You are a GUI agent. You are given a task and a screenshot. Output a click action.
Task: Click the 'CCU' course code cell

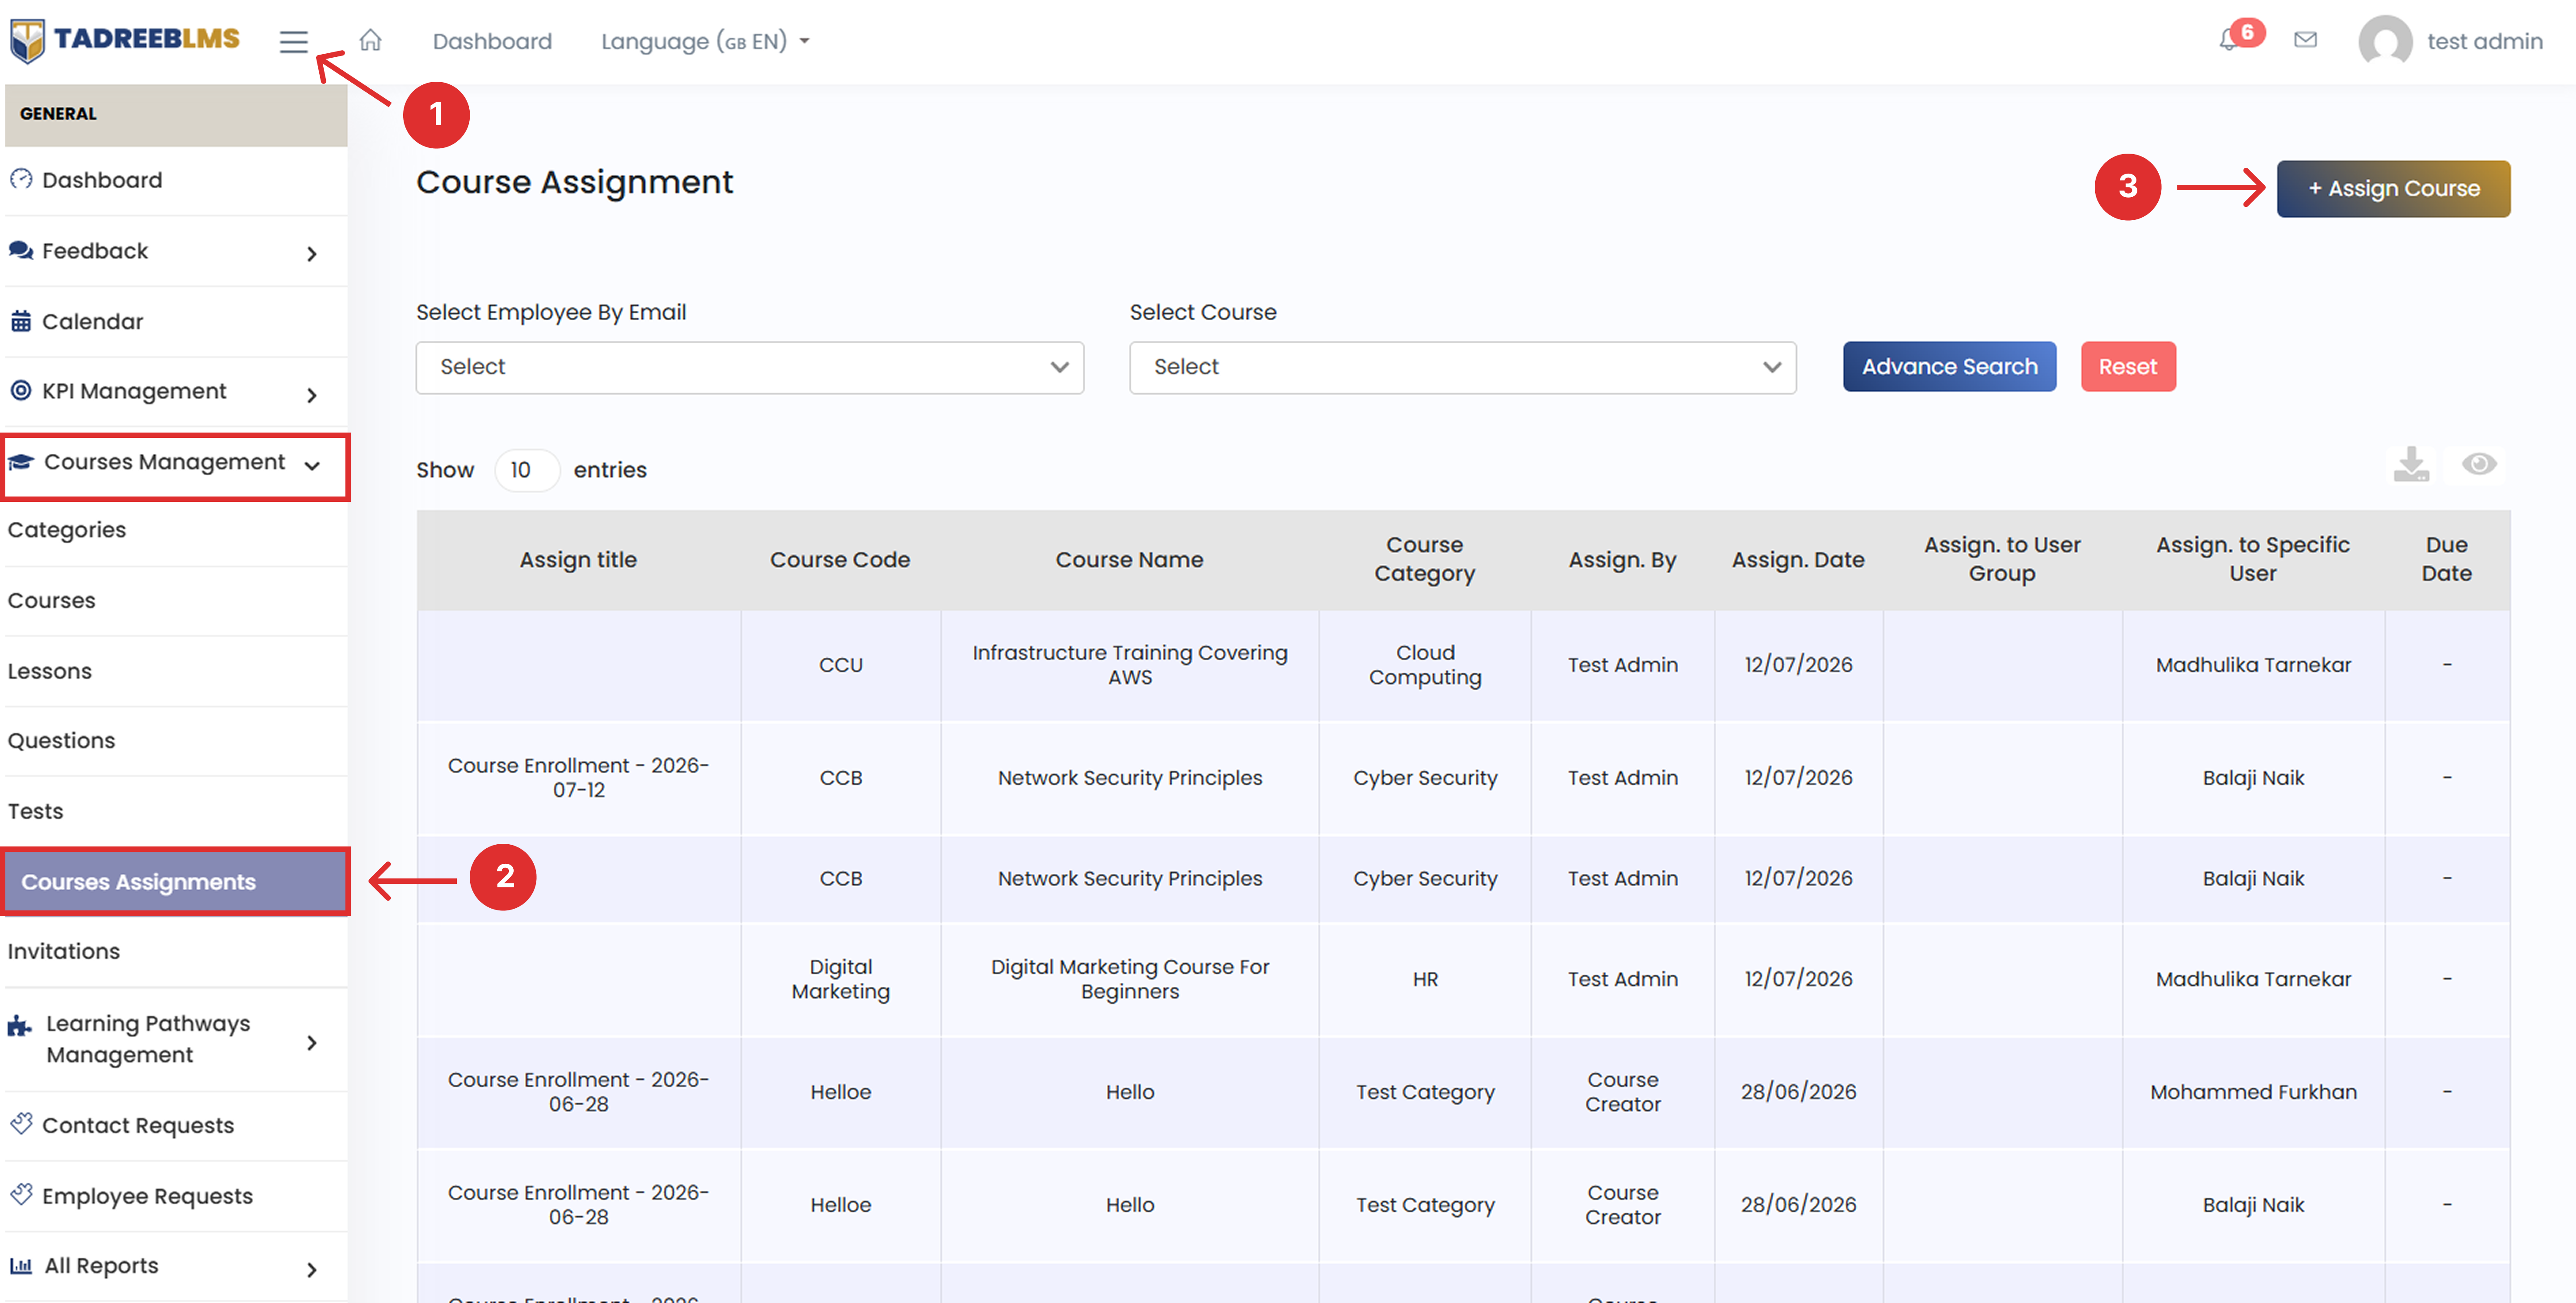[840, 665]
